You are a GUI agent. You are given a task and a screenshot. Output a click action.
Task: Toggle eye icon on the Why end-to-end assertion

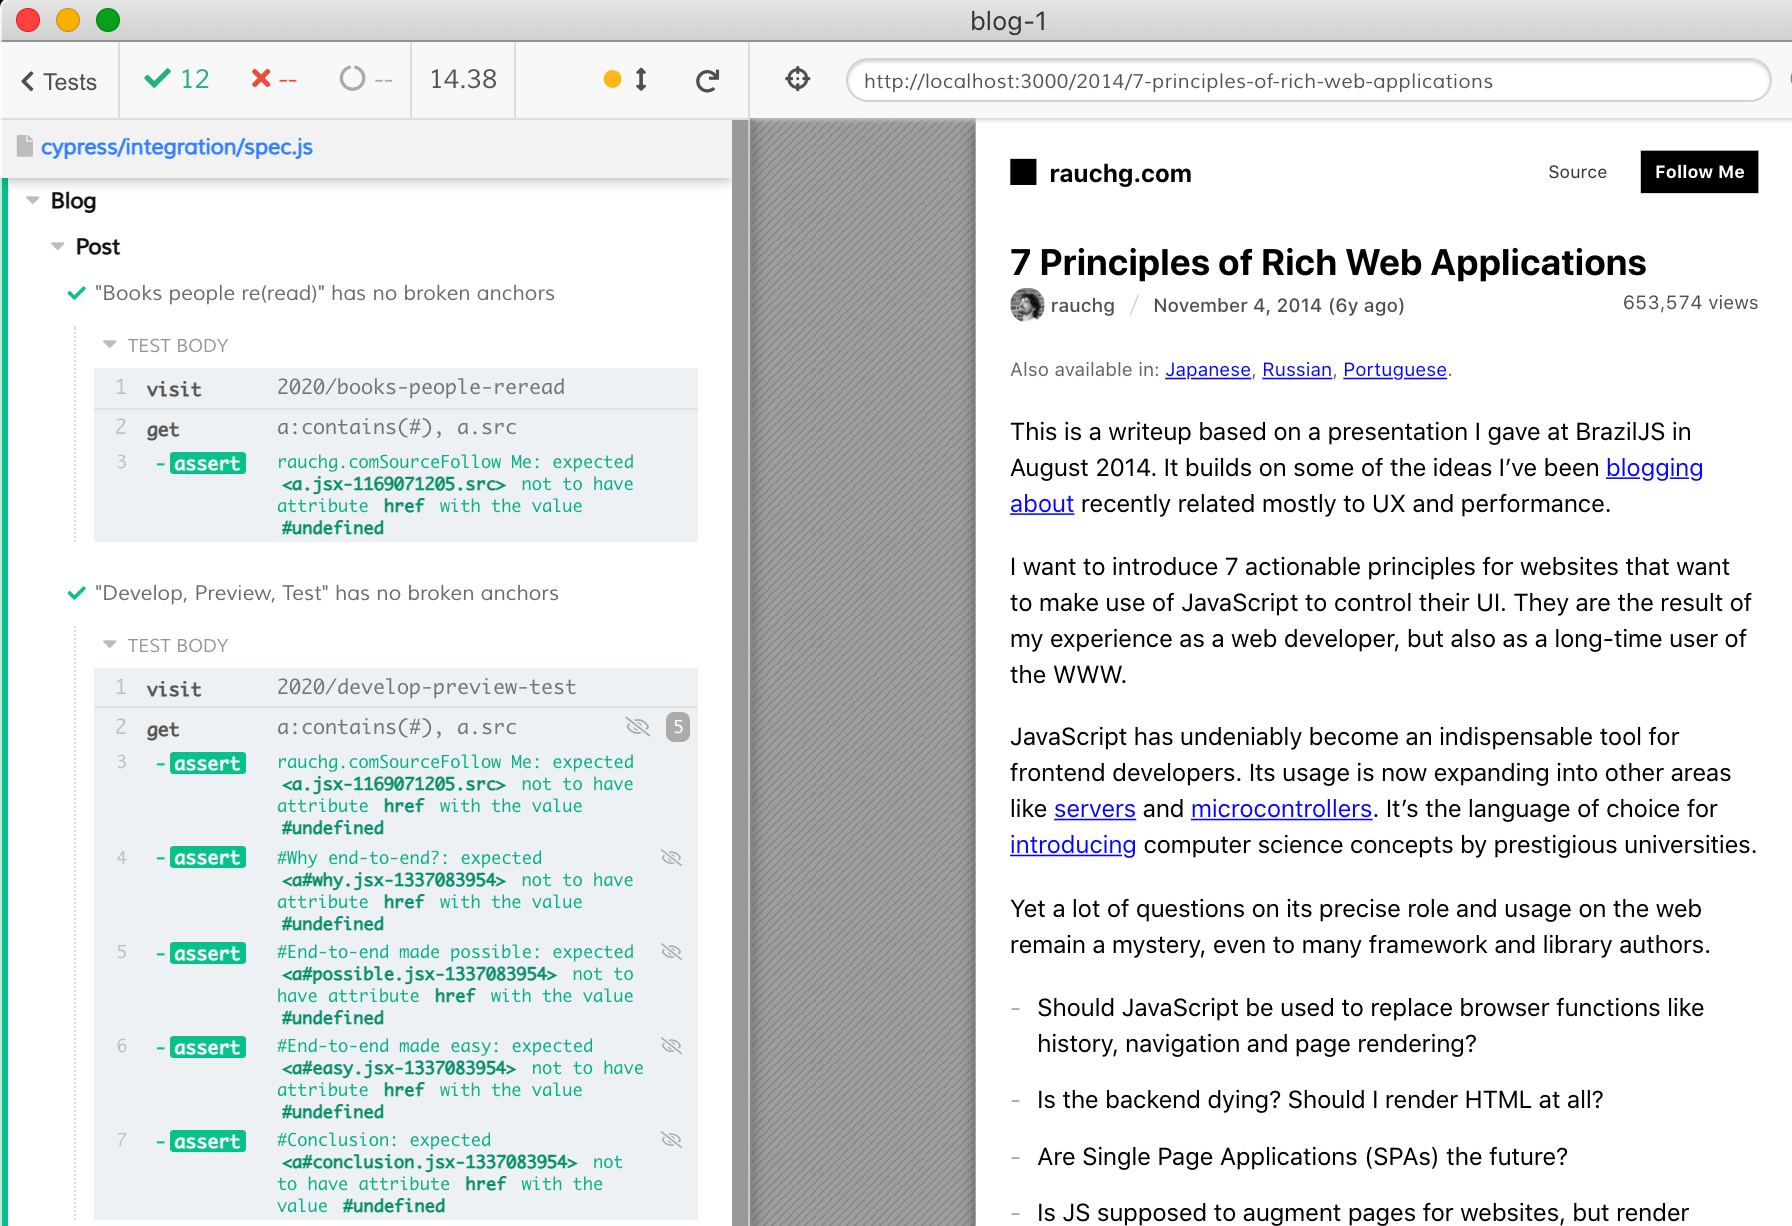(671, 857)
